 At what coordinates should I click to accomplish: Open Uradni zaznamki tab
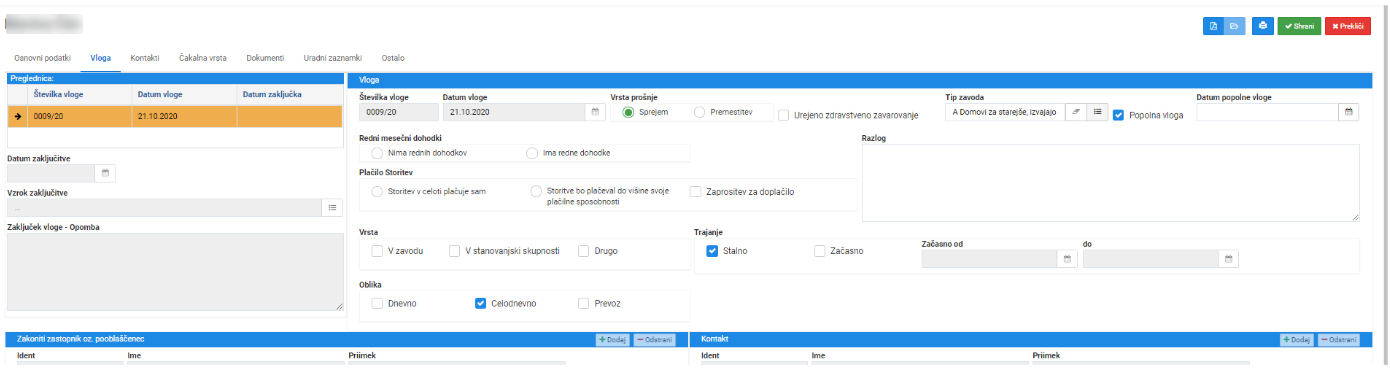click(333, 58)
